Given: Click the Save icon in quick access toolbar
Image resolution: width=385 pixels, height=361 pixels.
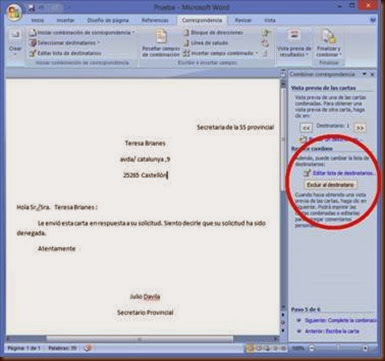Looking at the screenshot, I should click(31, 8).
